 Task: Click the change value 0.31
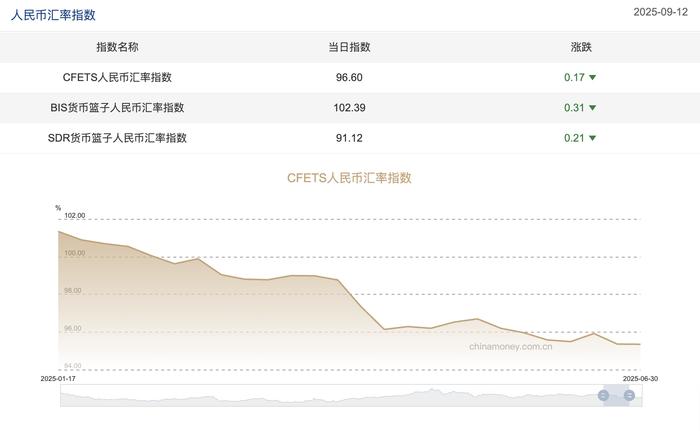pos(574,108)
